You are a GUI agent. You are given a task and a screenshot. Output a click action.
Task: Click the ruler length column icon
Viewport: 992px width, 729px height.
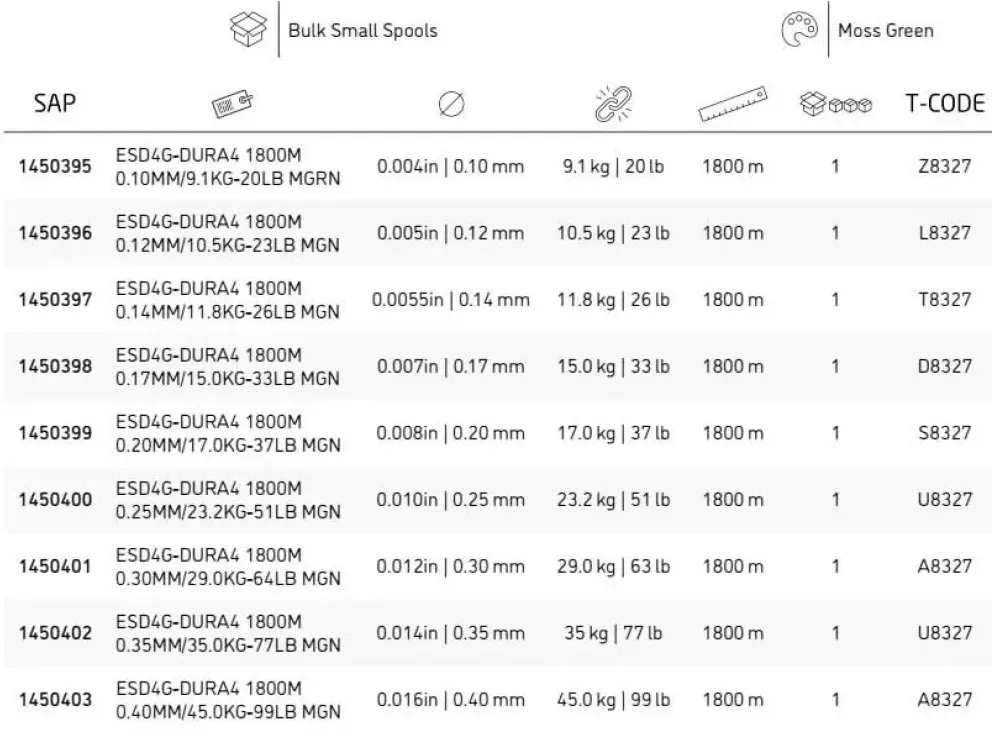733,104
